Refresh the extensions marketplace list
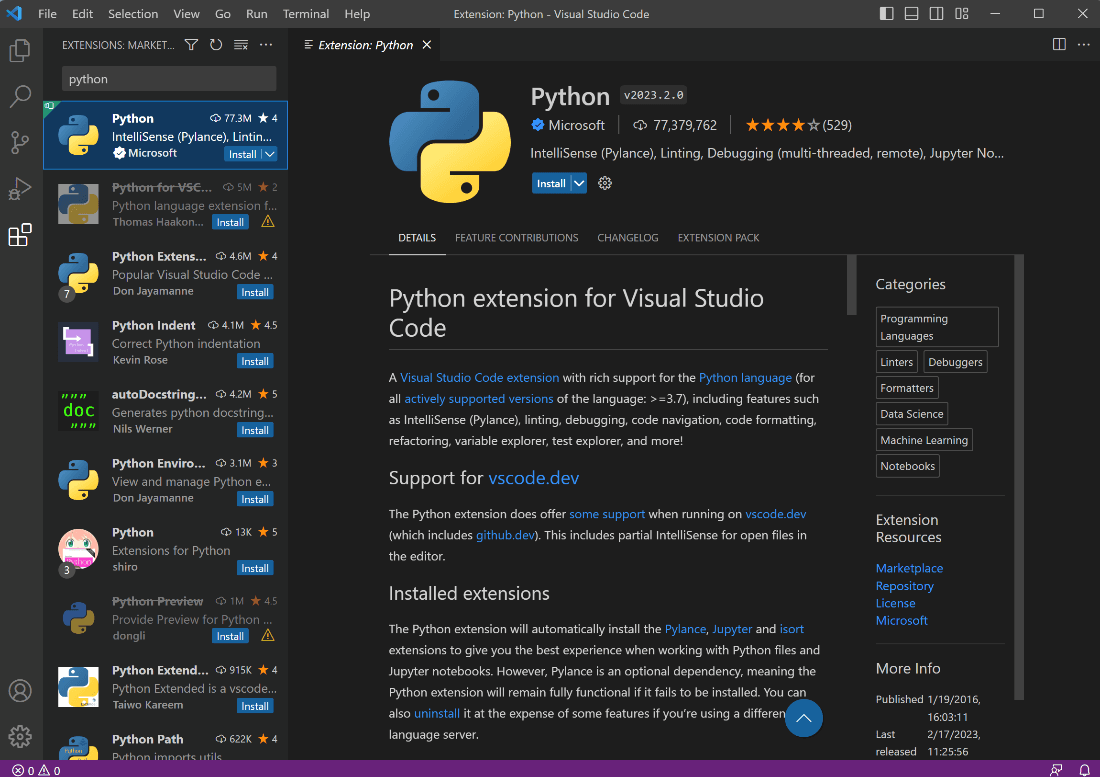The height and width of the screenshot is (777, 1100). 216,45
